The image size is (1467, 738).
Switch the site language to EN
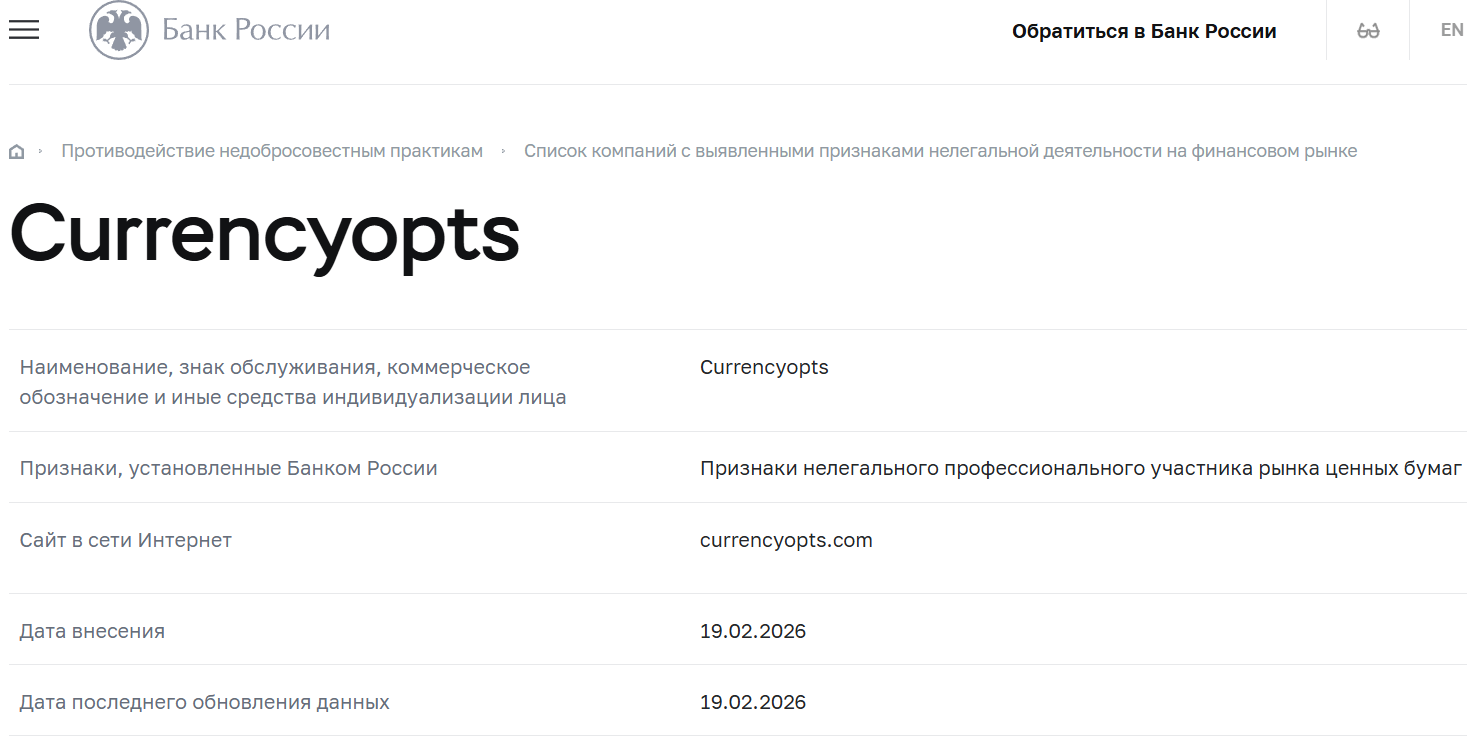point(1450,29)
